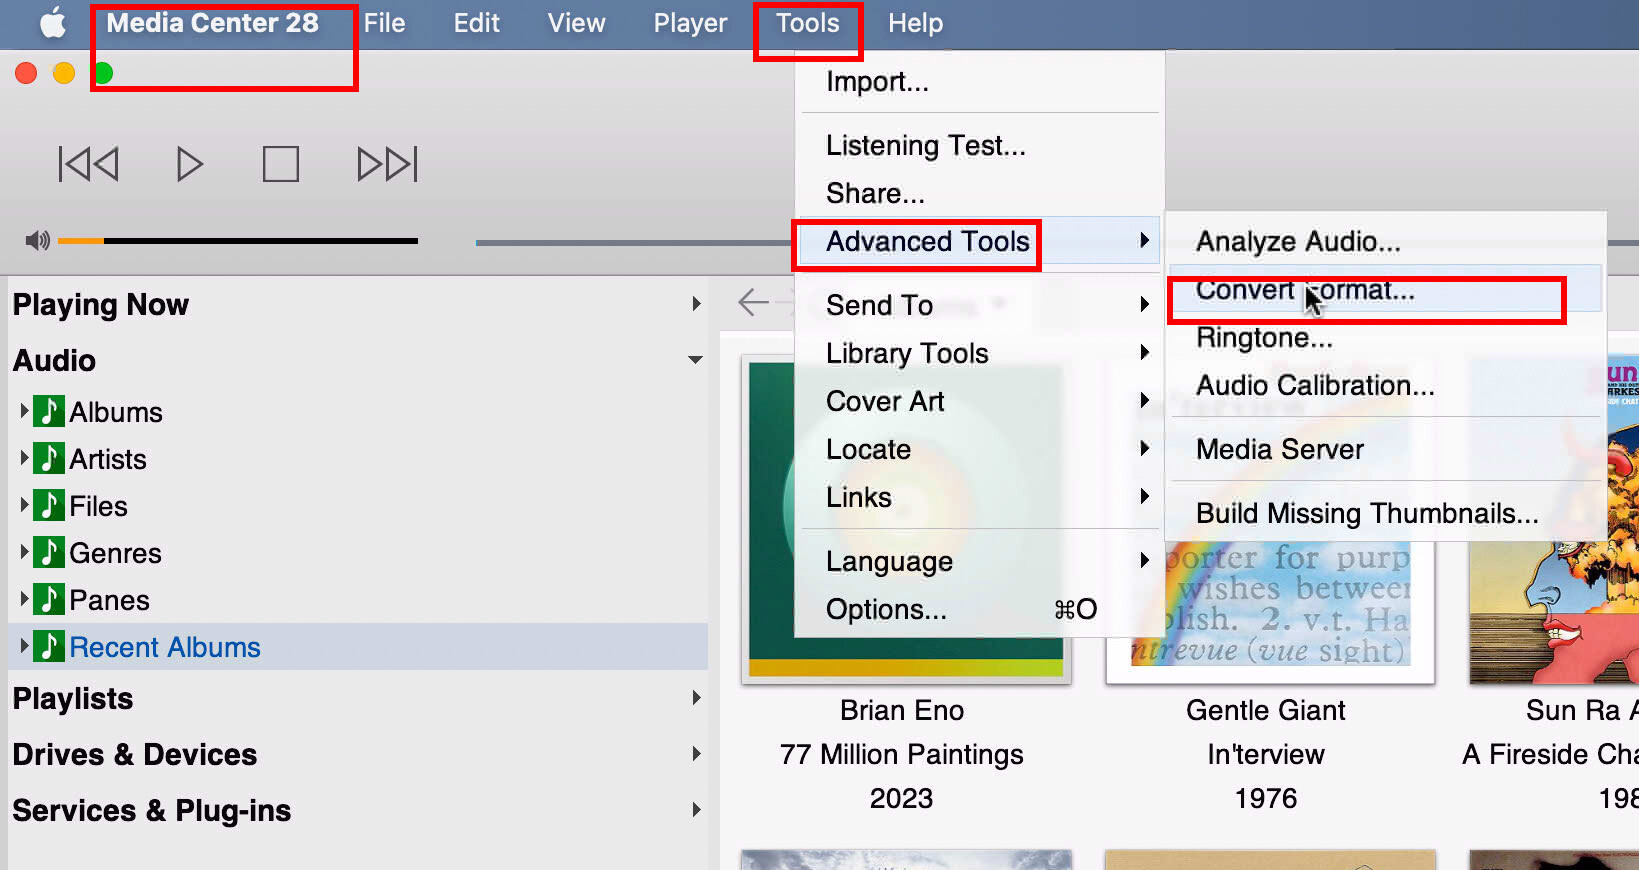This screenshot has height=870, width=1639.
Task: Open the Brian Eno album cover
Action: click(x=906, y=520)
